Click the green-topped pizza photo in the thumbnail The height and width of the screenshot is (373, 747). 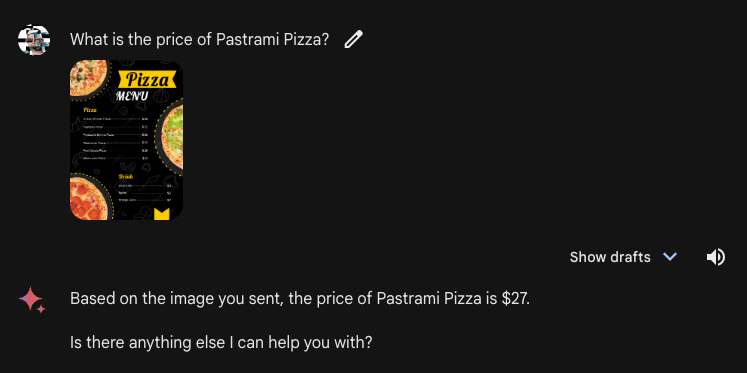coord(172,136)
